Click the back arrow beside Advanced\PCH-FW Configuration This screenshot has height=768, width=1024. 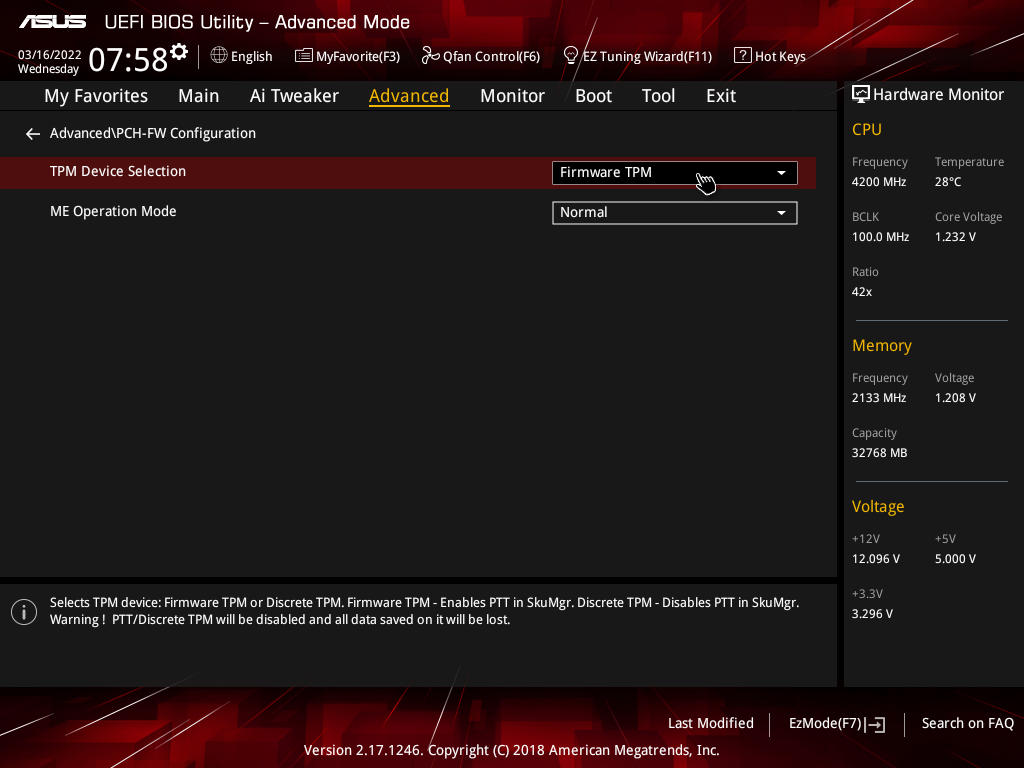pos(33,134)
